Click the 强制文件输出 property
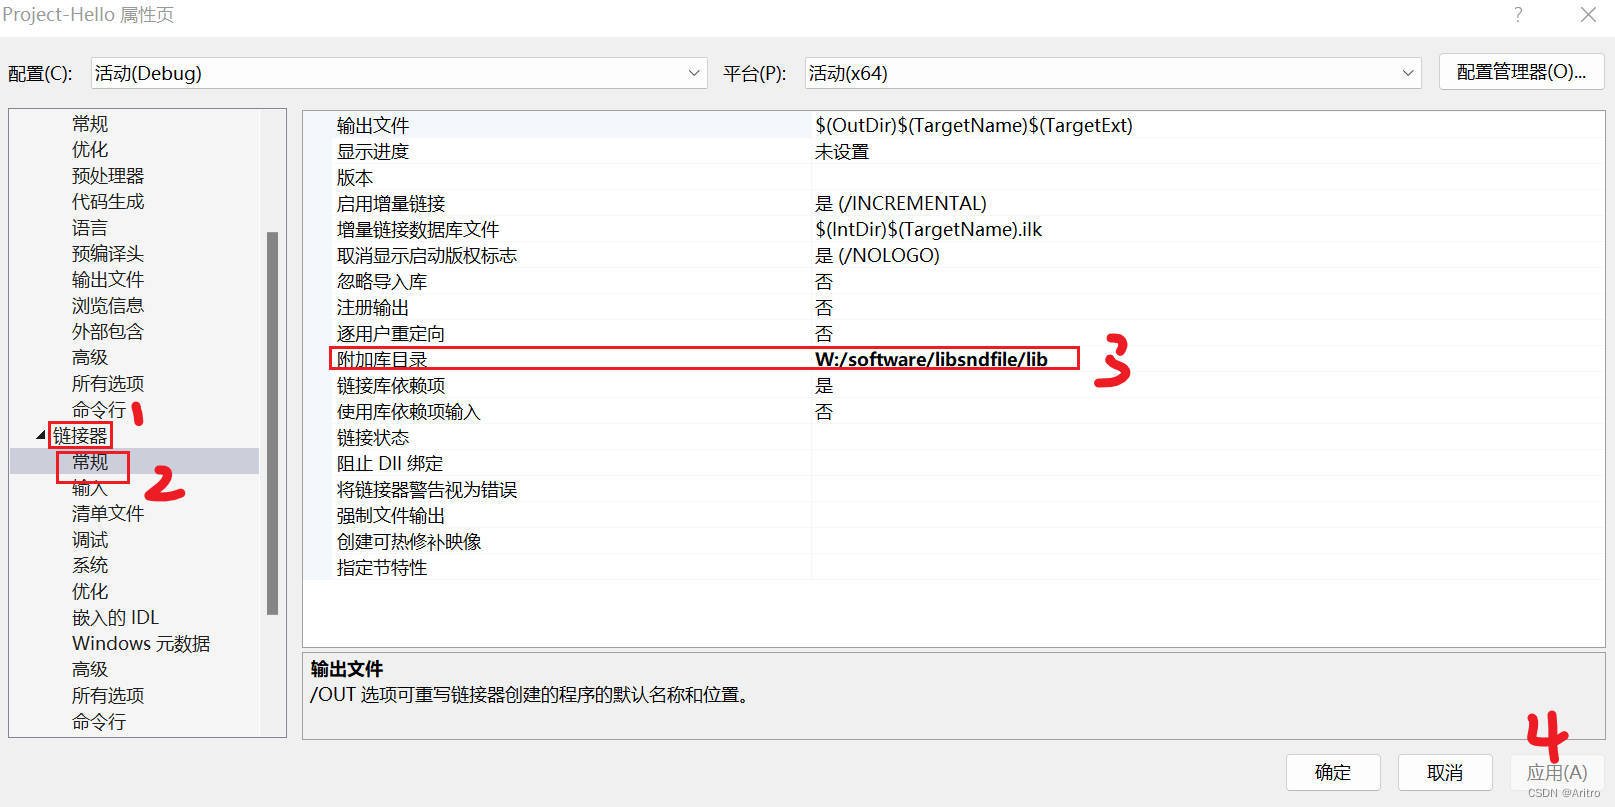 pos(391,516)
